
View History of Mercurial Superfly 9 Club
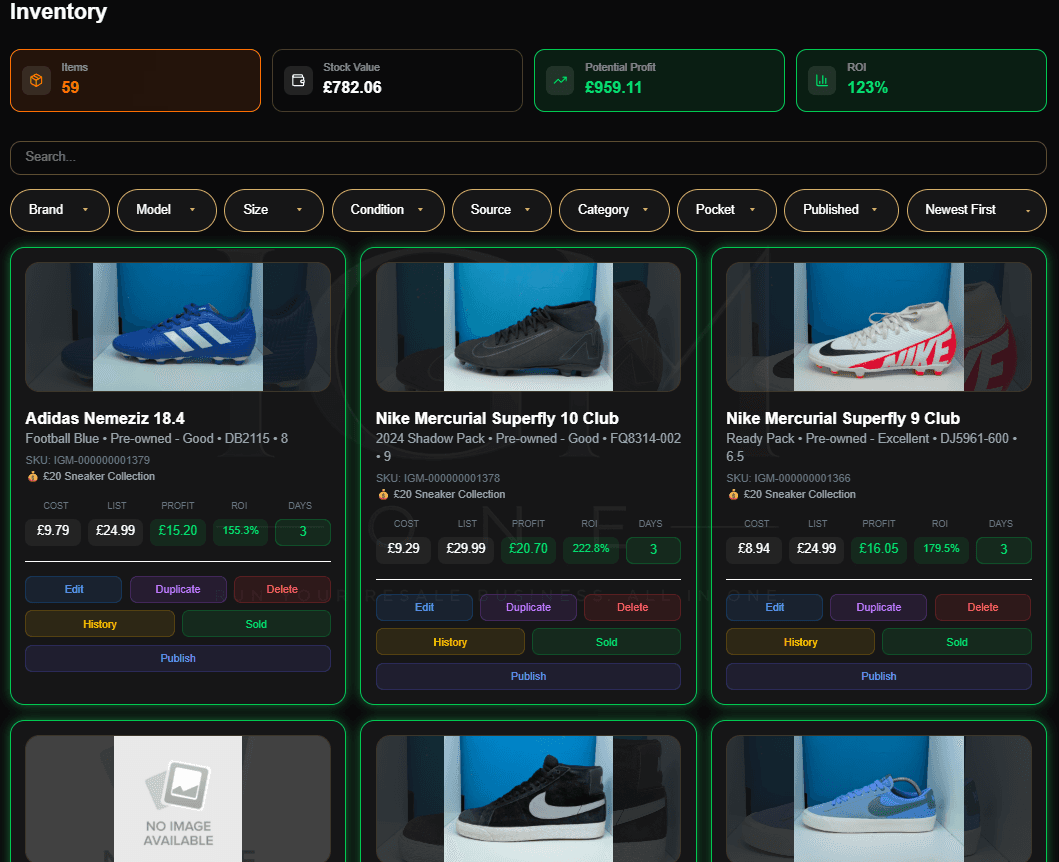point(800,642)
